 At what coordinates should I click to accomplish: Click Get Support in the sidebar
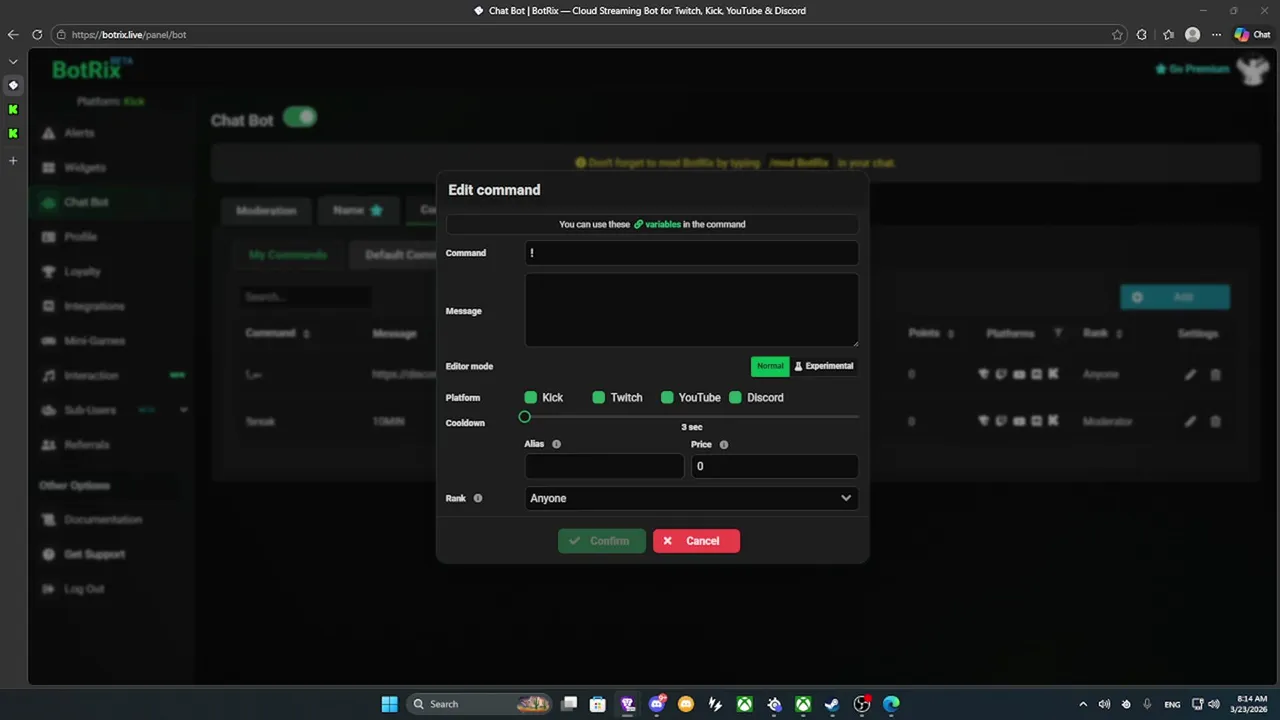[x=94, y=554]
